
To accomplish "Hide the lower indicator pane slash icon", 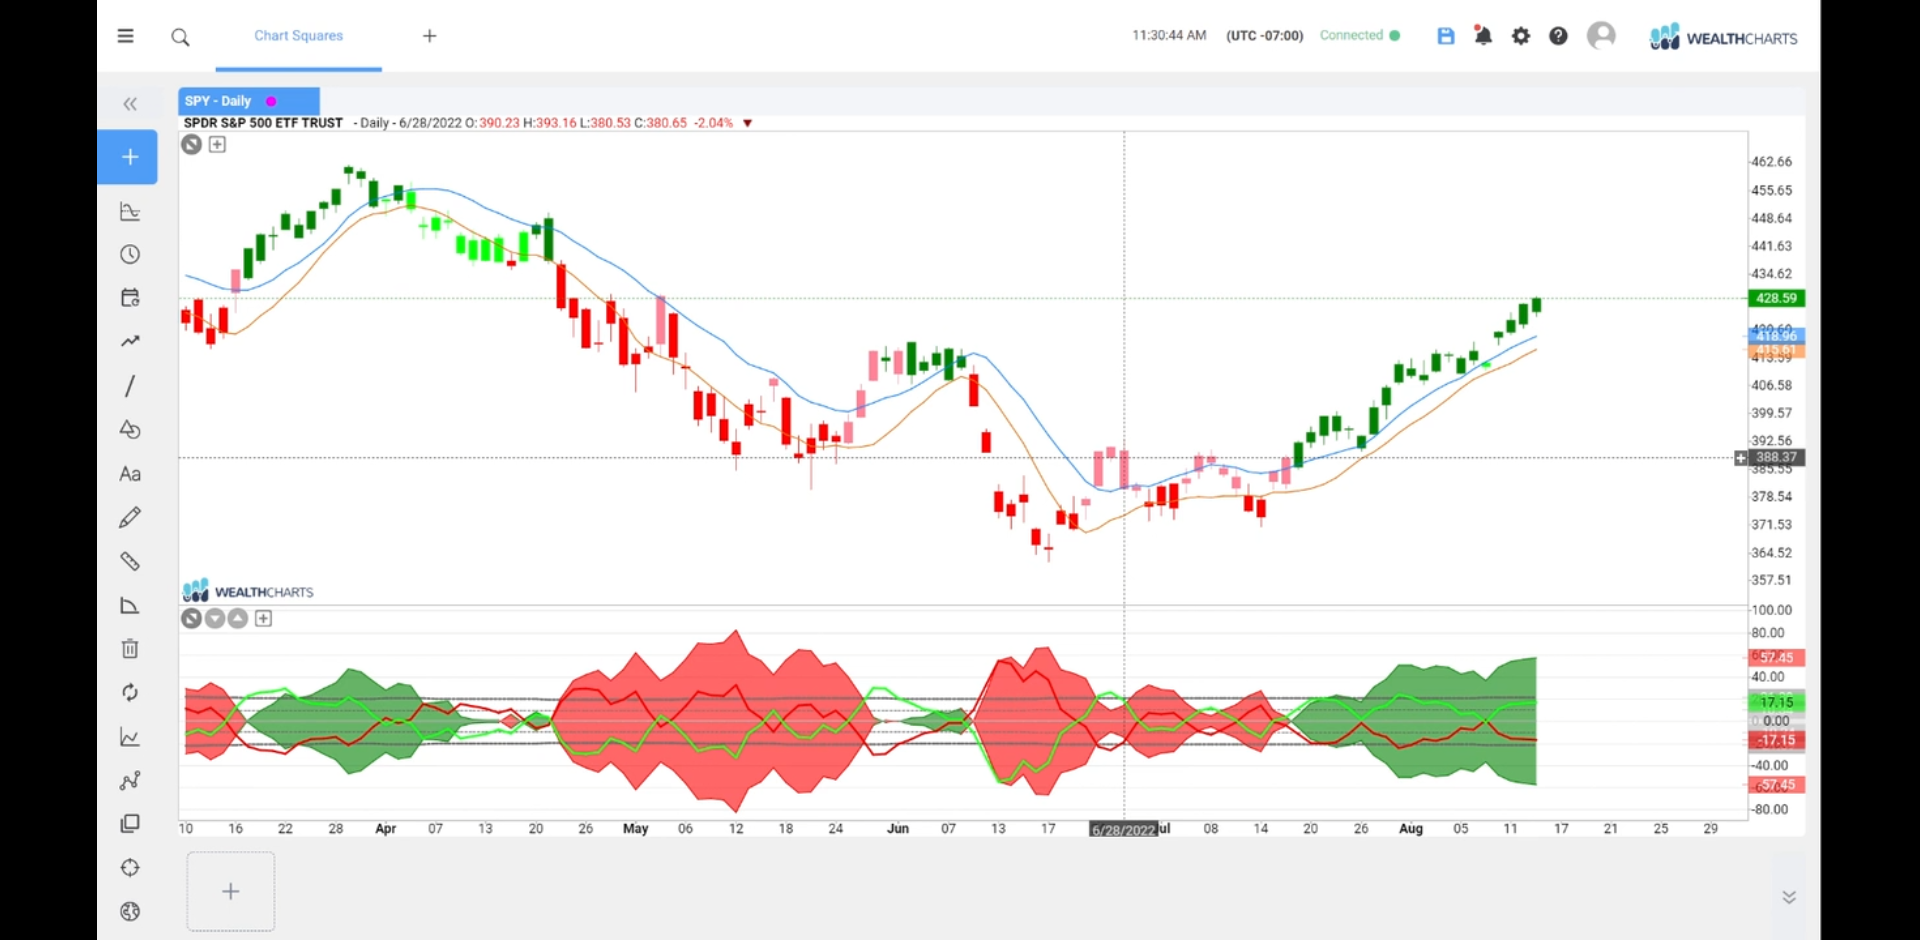I will tap(192, 619).
